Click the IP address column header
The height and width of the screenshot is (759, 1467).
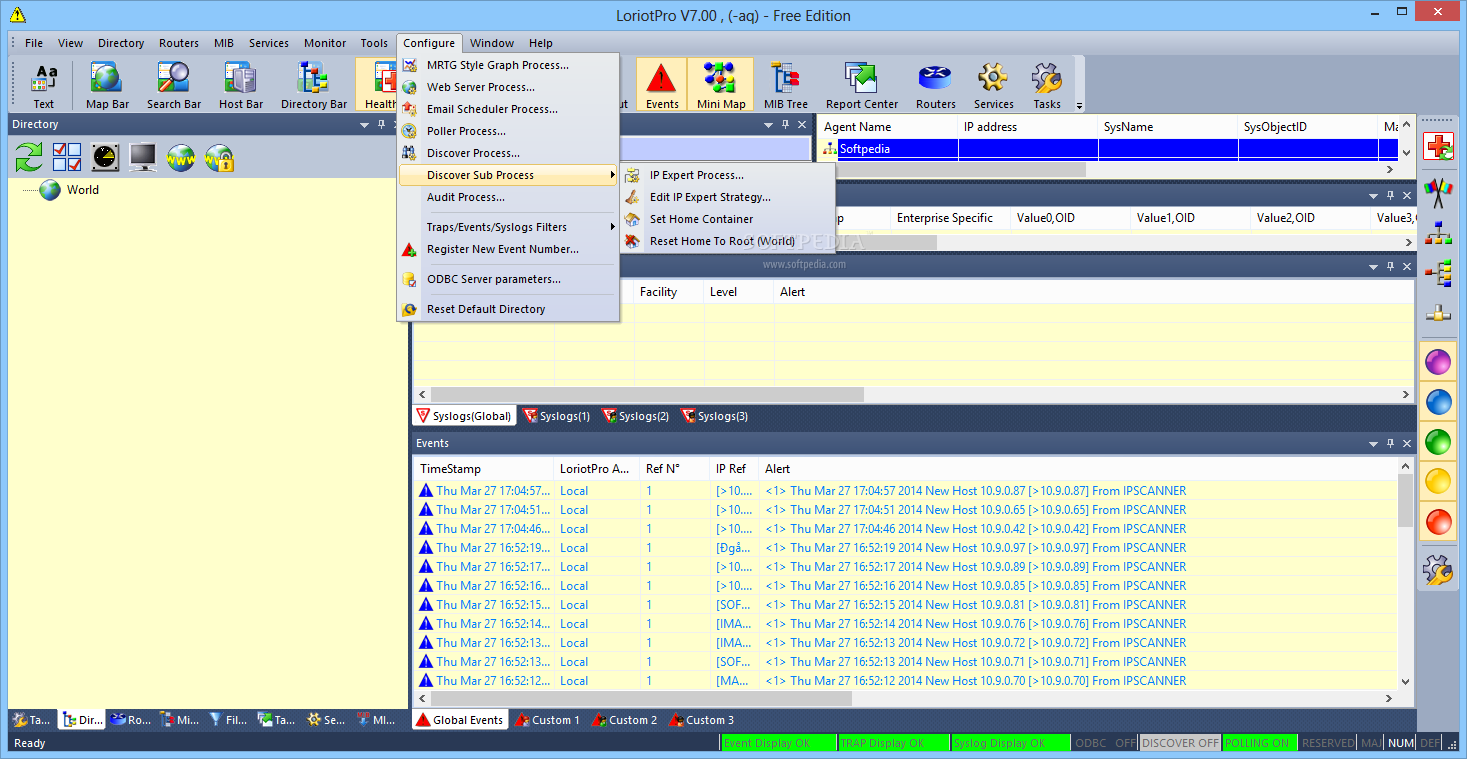coord(1027,127)
